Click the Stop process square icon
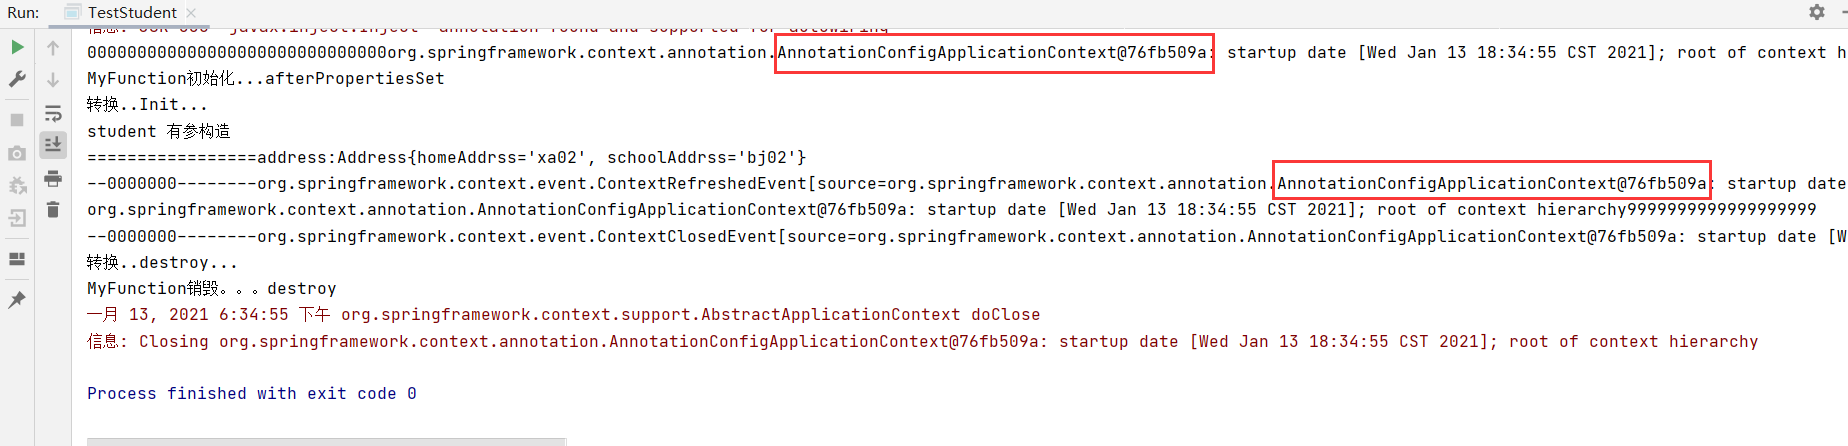 tap(17, 120)
